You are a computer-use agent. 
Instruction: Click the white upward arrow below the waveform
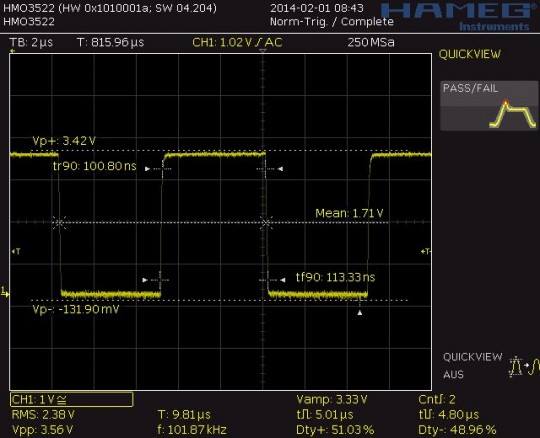coord(360,313)
